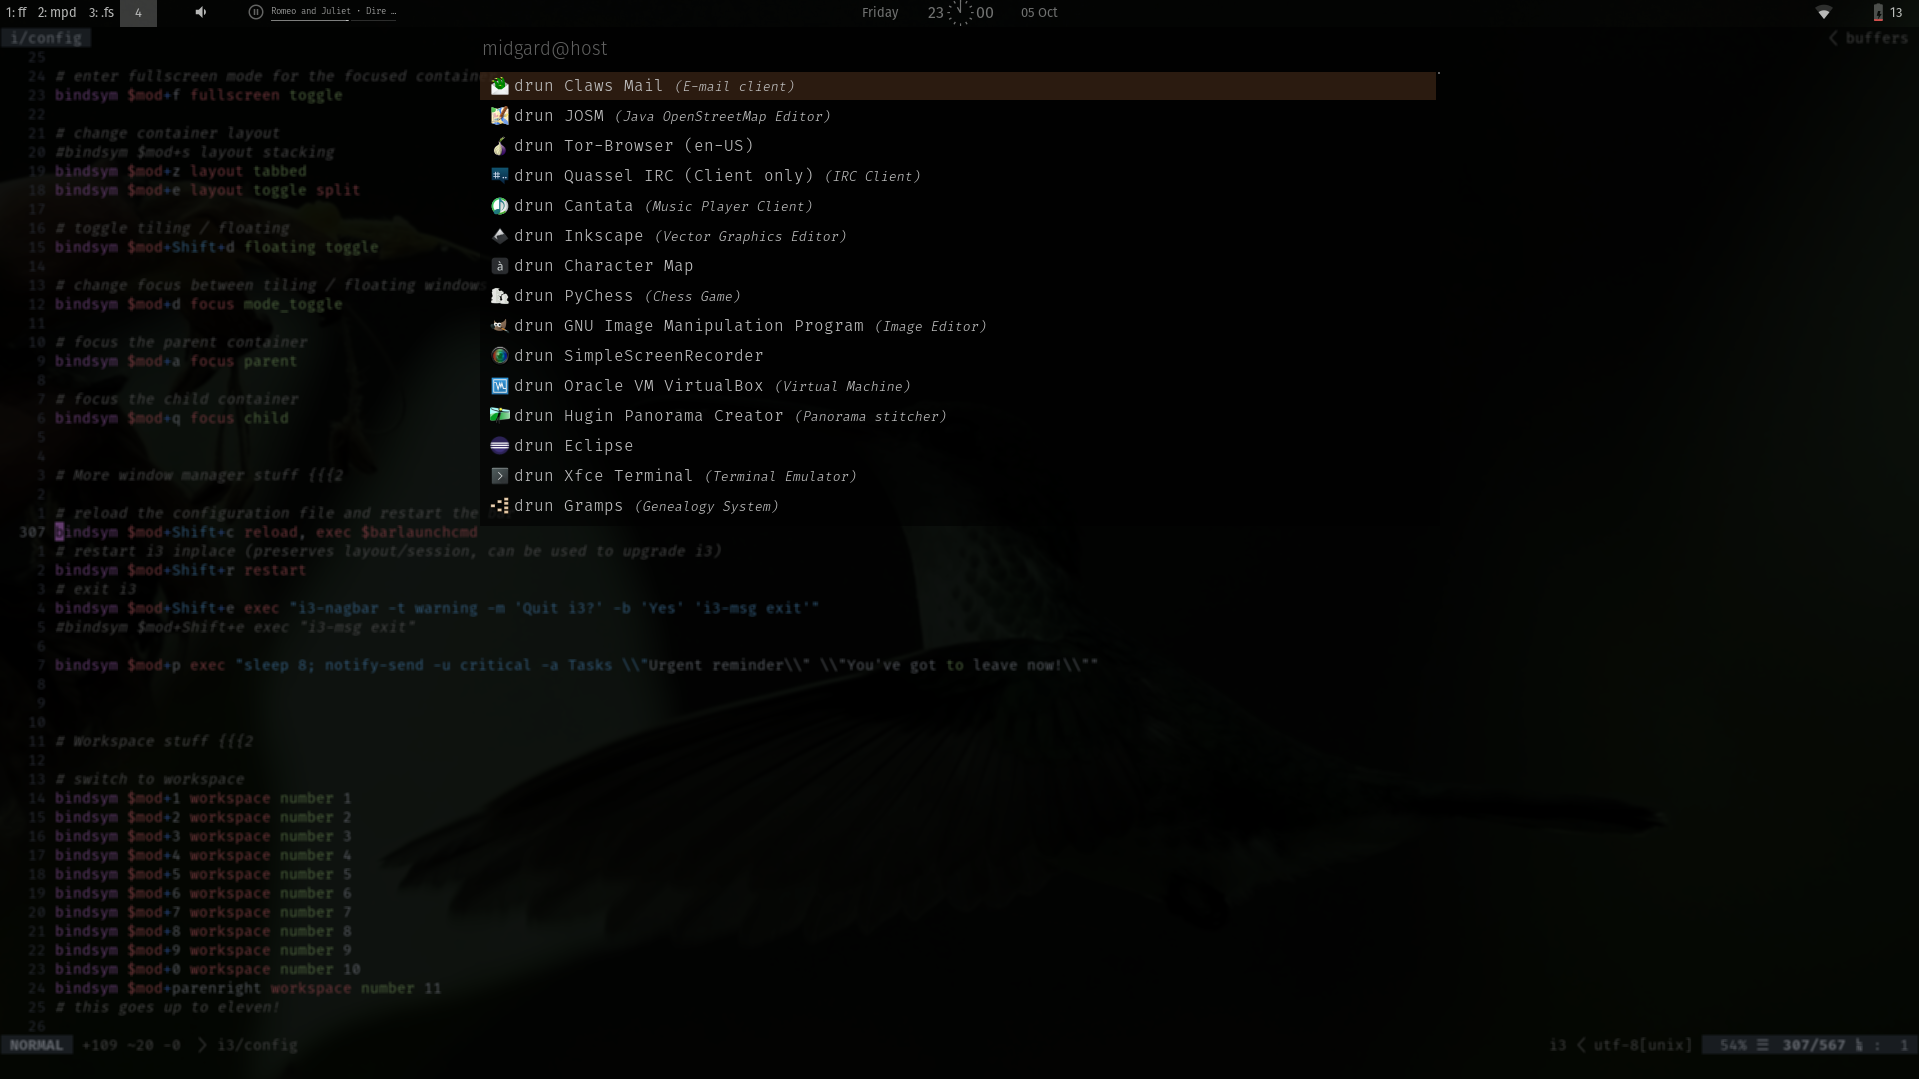1919x1079 pixels.
Task: Click the 54% statusline percentage
Action: (x=1734, y=1045)
